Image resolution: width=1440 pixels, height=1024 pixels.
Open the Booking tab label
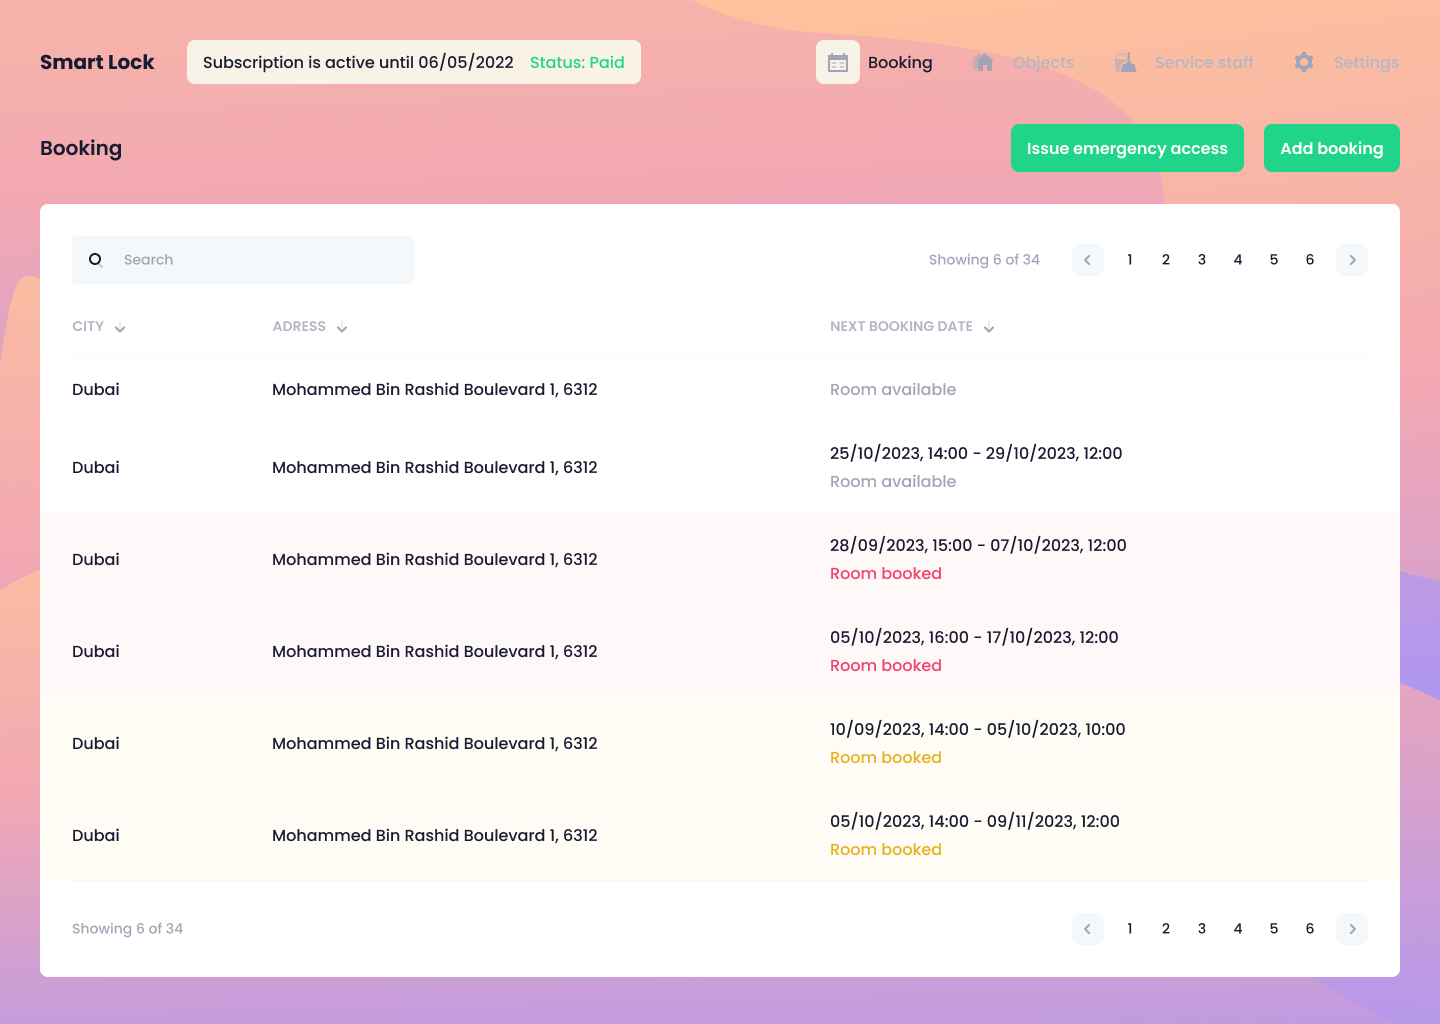pos(900,62)
